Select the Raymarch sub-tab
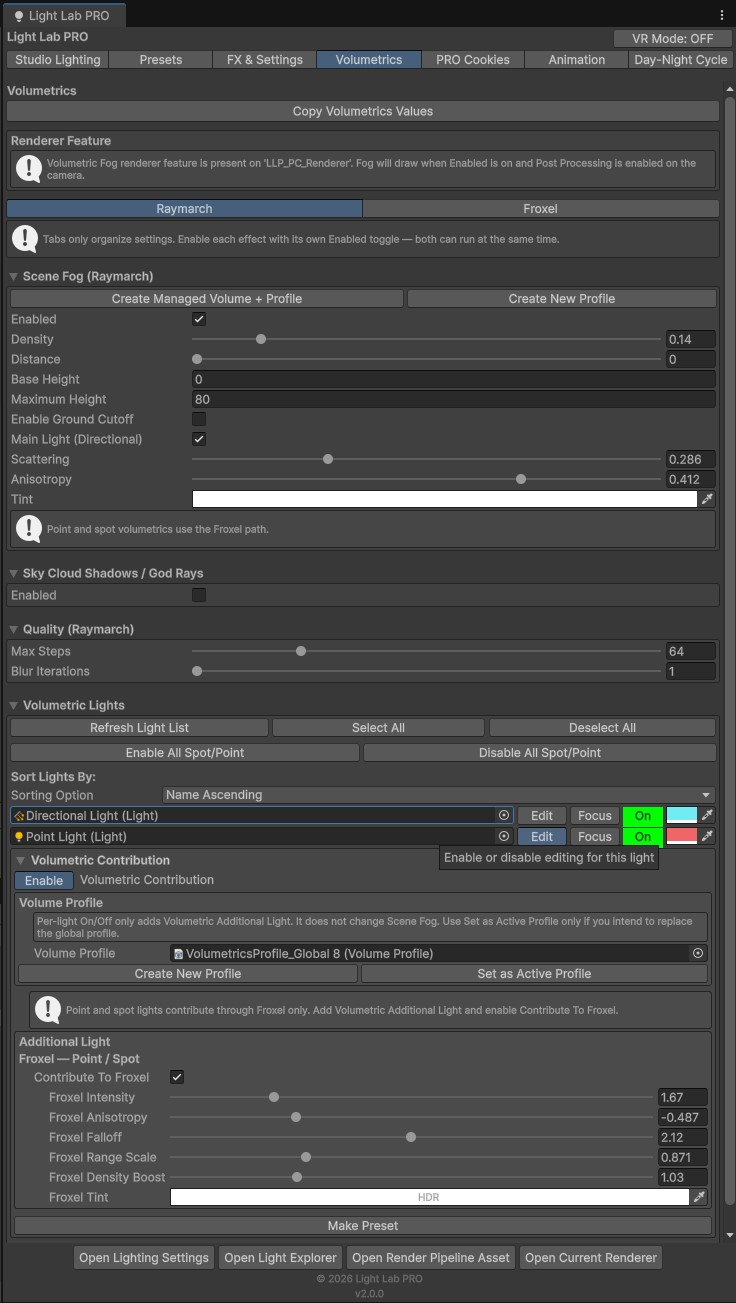 (184, 209)
